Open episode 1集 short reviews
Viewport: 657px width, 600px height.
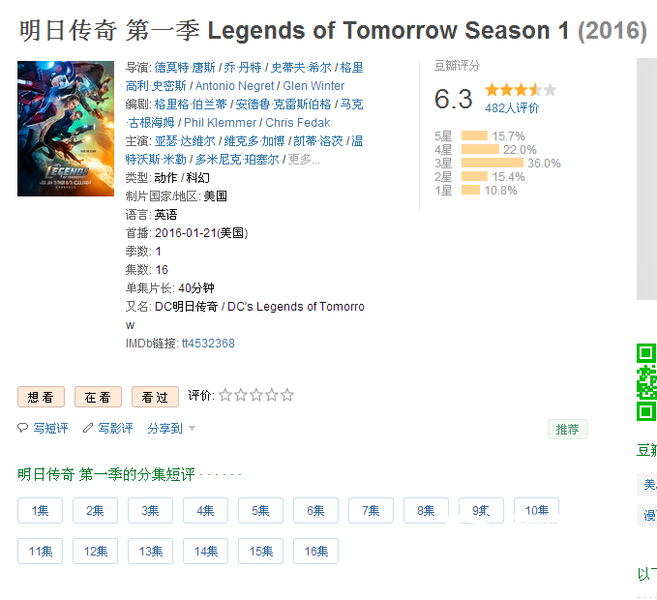click(x=40, y=510)
